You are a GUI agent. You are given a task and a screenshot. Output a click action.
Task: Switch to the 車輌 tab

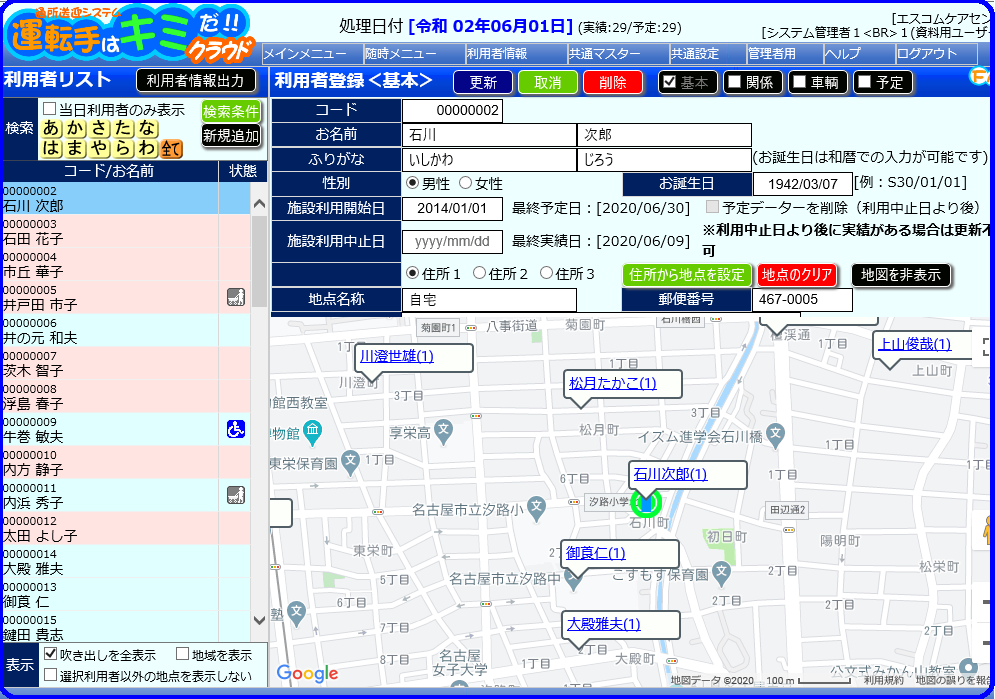(817, 82)
